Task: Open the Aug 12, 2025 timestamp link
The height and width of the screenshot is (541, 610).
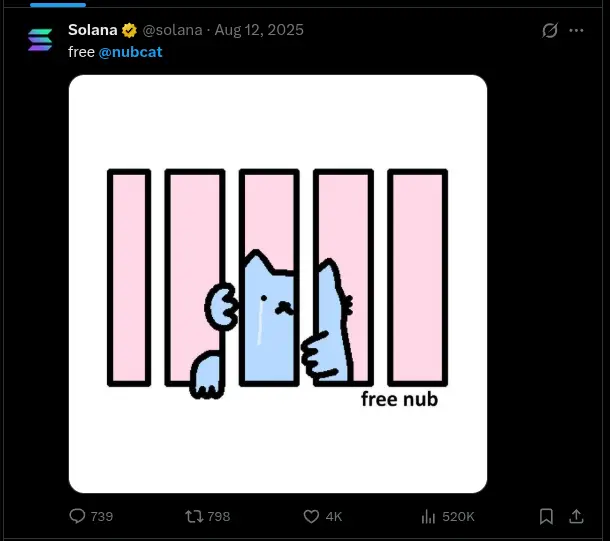Action: (259, 30)
